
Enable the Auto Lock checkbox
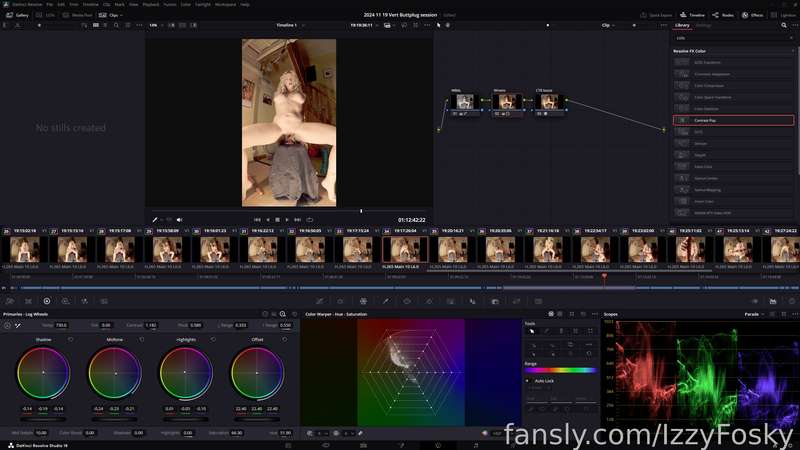pyautogui.click(x=528, y=381)
